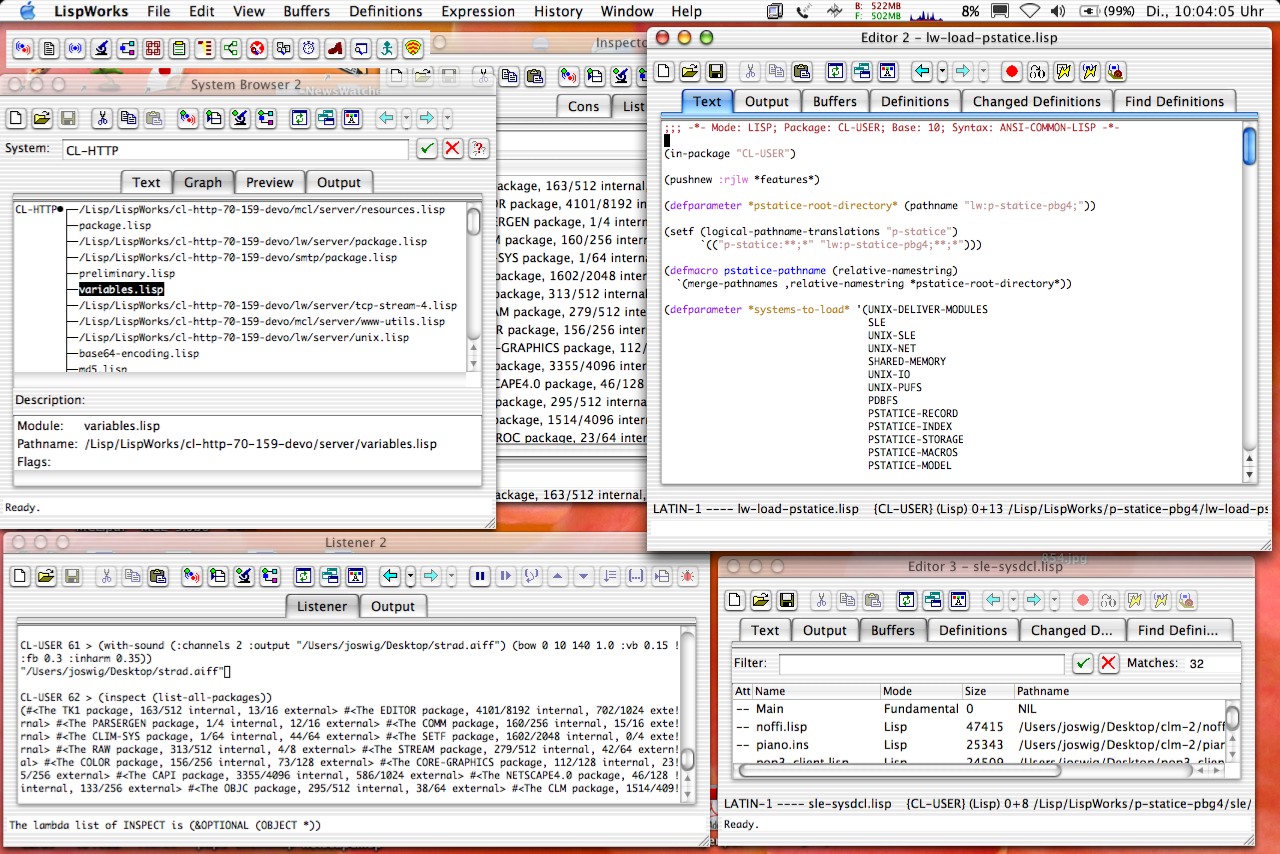Viewport: 1280px width, 854px height.
Task: Click the red X beside Filter in Editor 3
Action: tap(1109, 663)
